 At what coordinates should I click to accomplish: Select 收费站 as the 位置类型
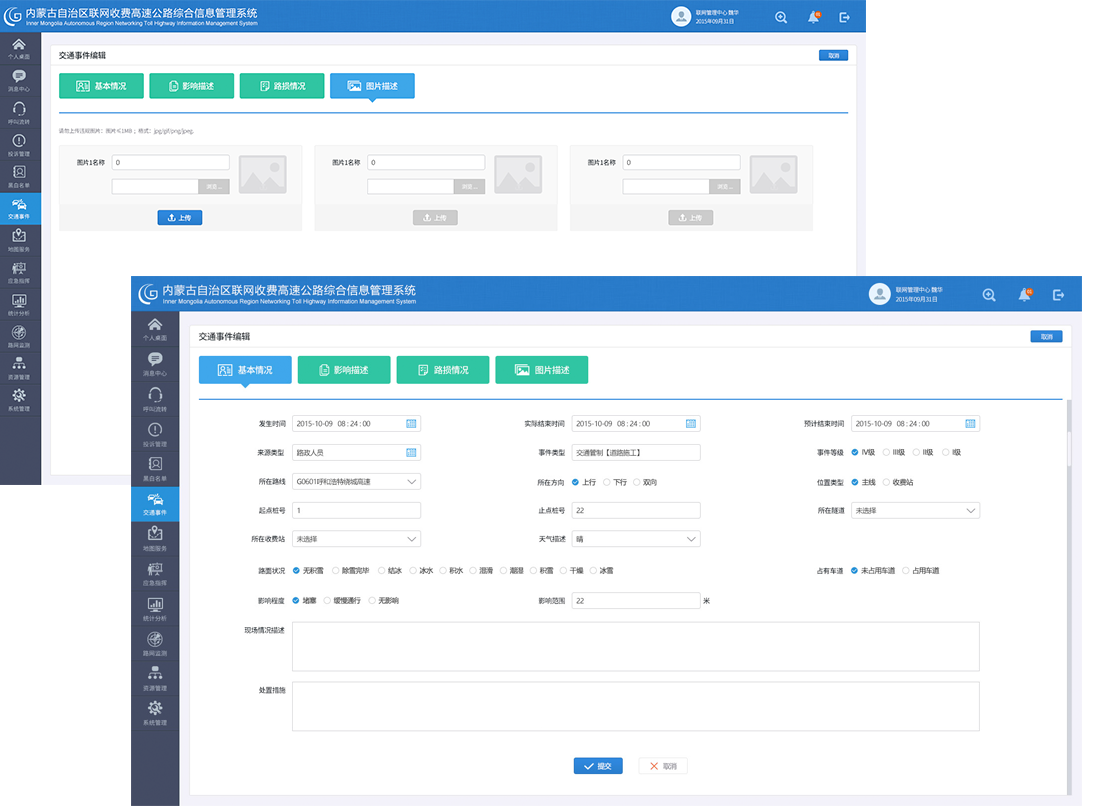[885, 483]
